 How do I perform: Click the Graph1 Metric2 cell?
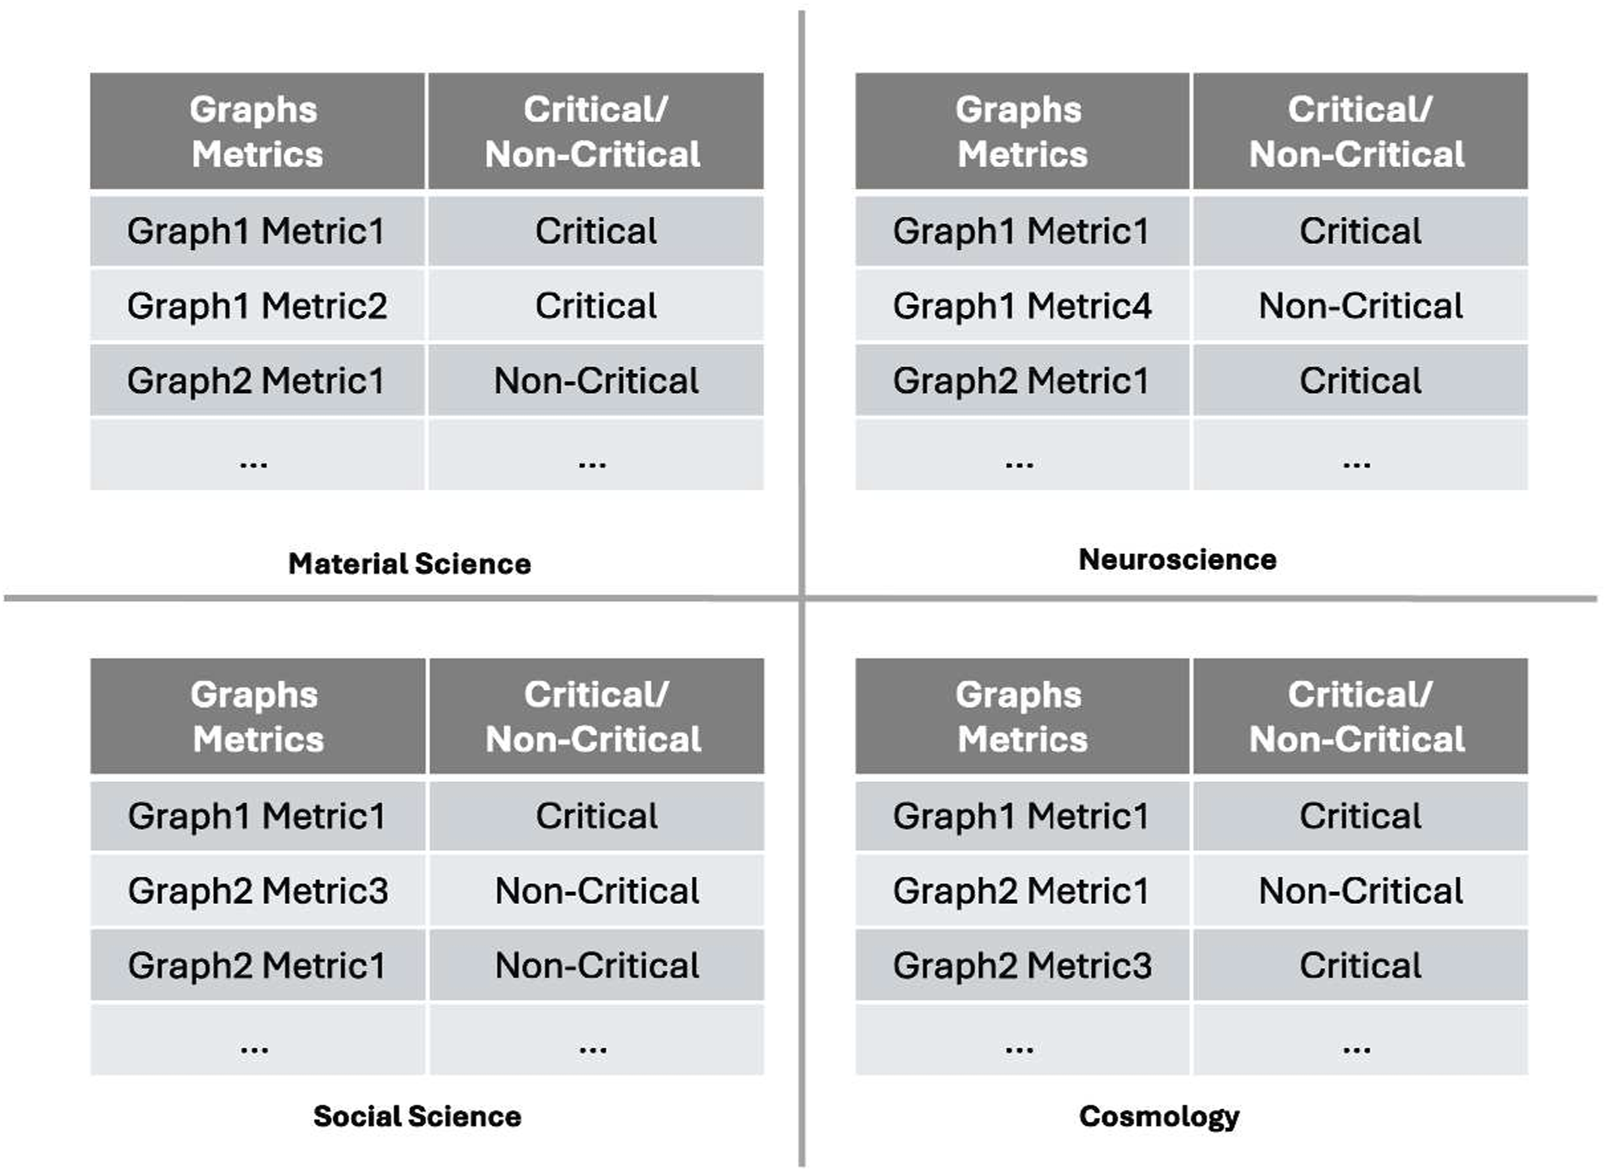tap(257, 306)
